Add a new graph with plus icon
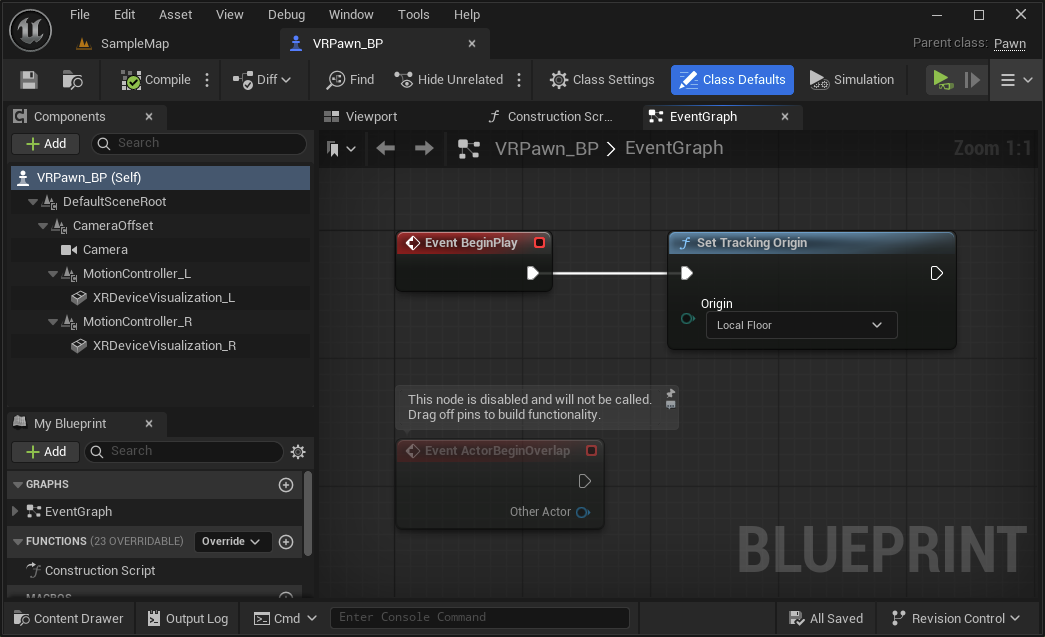The height and width of the screenshot is (637, 1045). click(x=286, y=485)
